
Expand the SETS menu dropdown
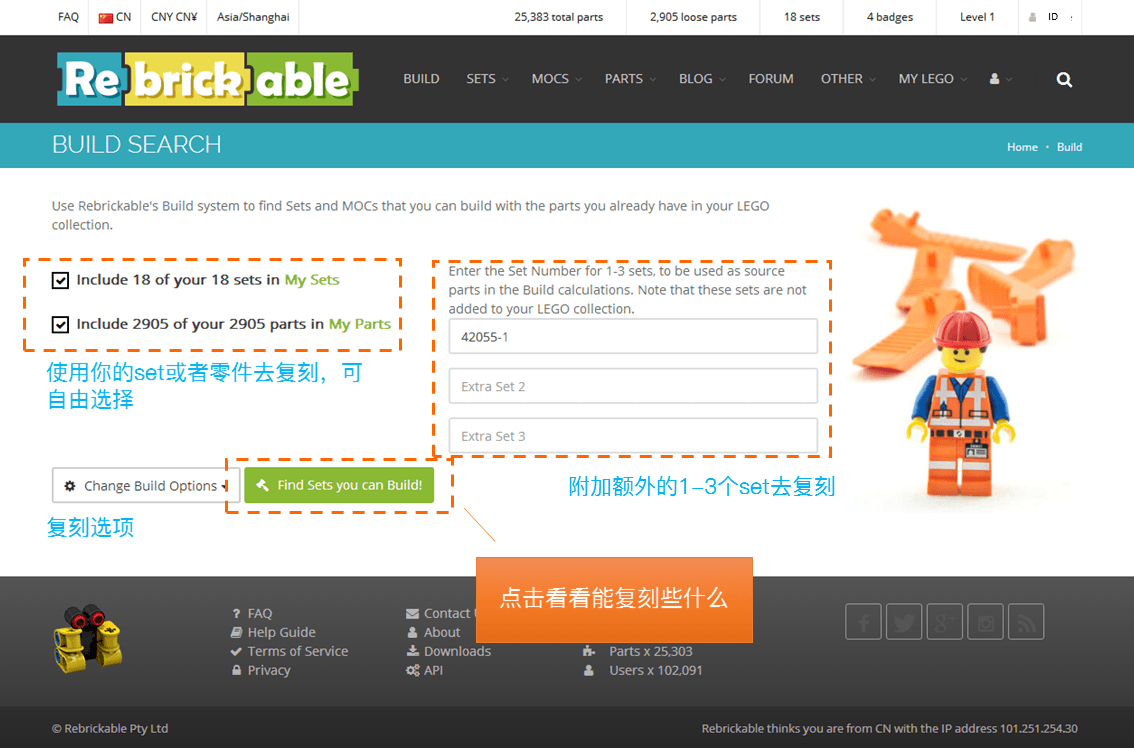[487, 79]
